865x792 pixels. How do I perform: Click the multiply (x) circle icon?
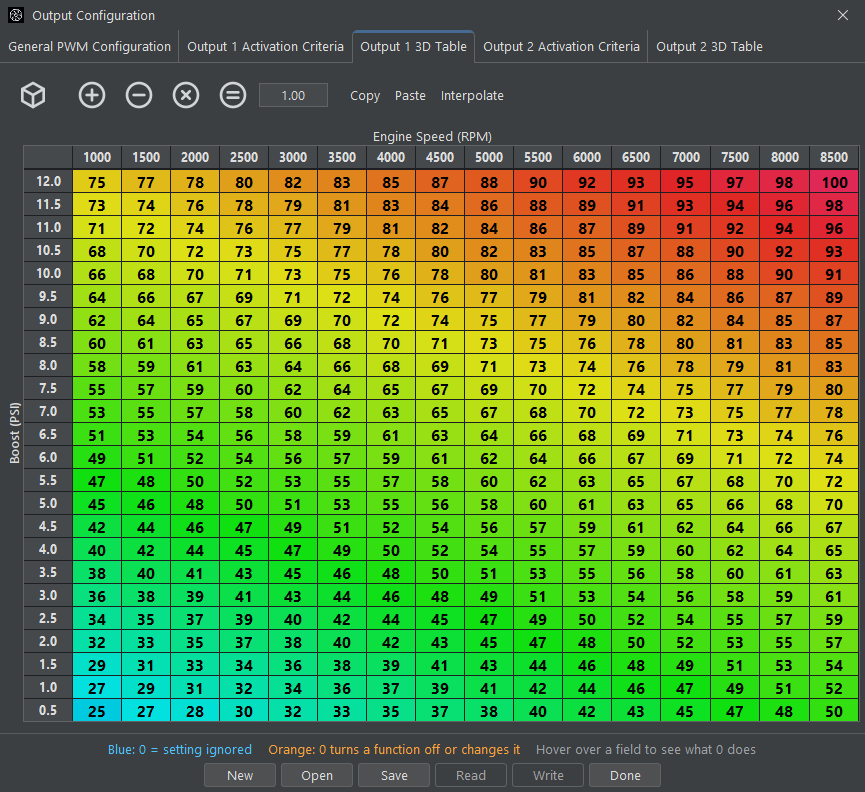(x=186, y=95)
